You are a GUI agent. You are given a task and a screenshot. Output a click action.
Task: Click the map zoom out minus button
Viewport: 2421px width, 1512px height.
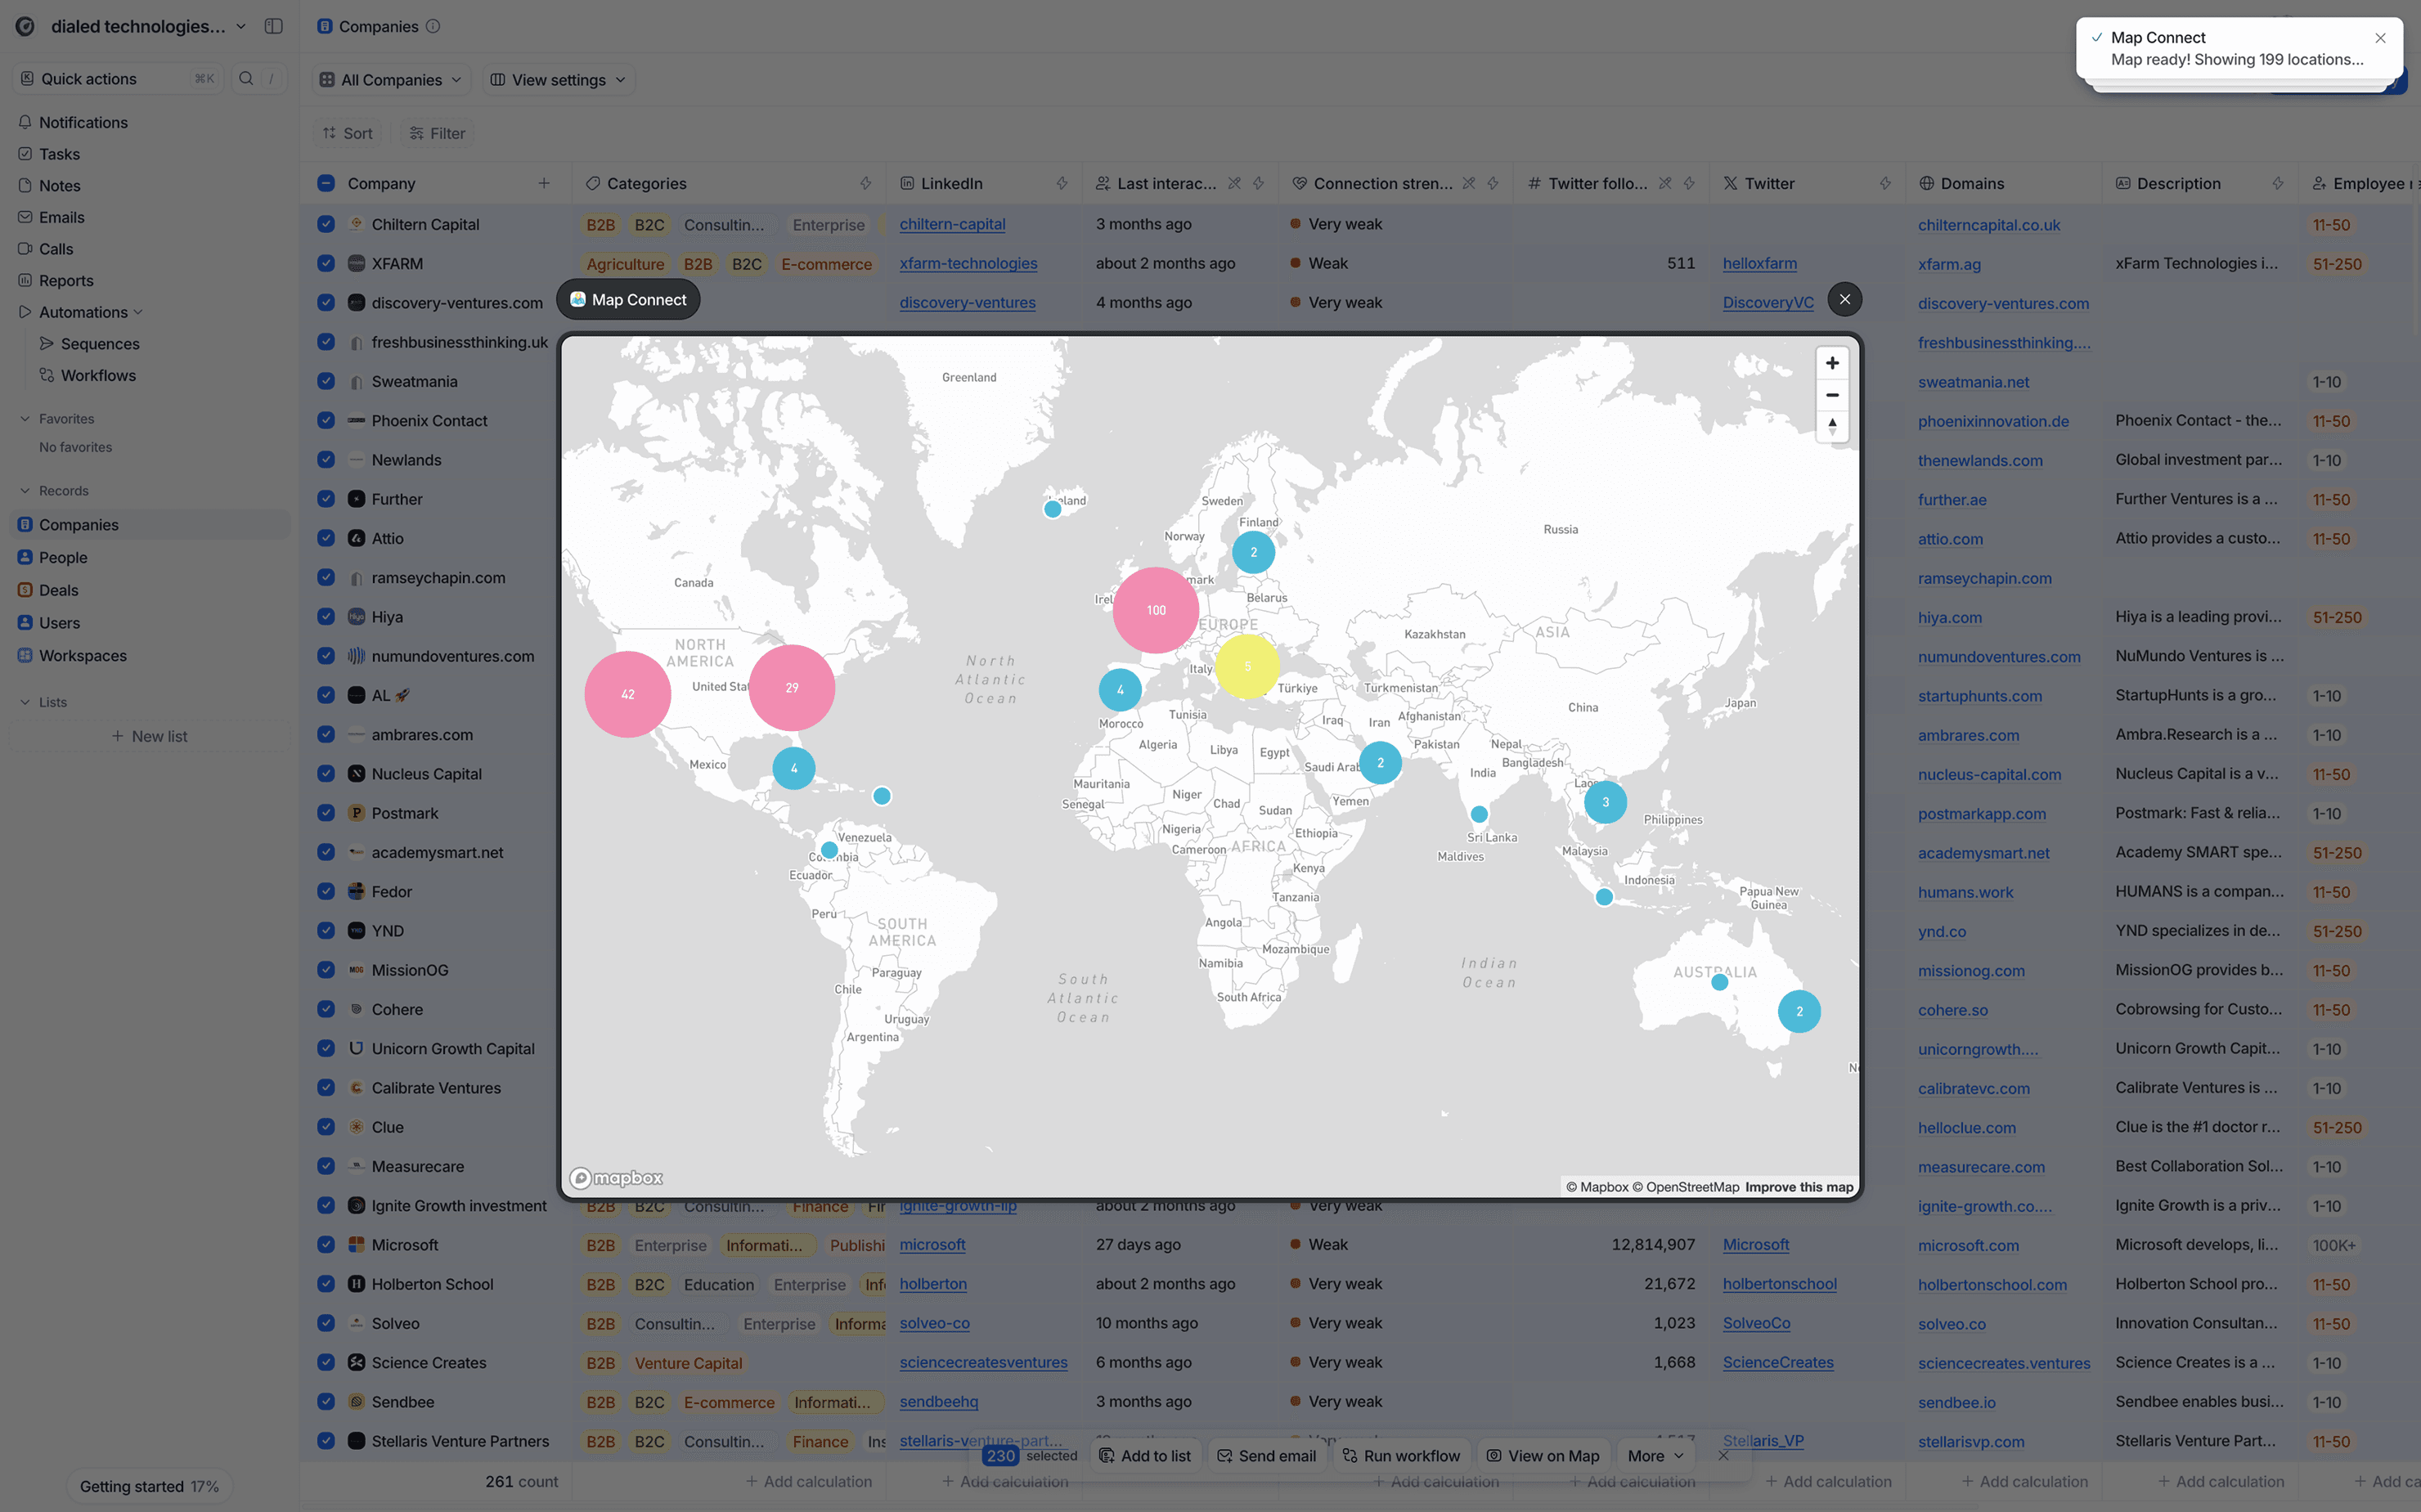pyautogui.click(x=1831, y=395)
